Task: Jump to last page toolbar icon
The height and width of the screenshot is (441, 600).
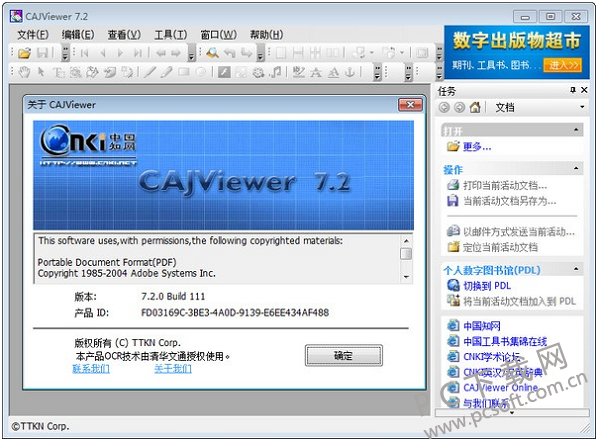Action: [137, 53]
